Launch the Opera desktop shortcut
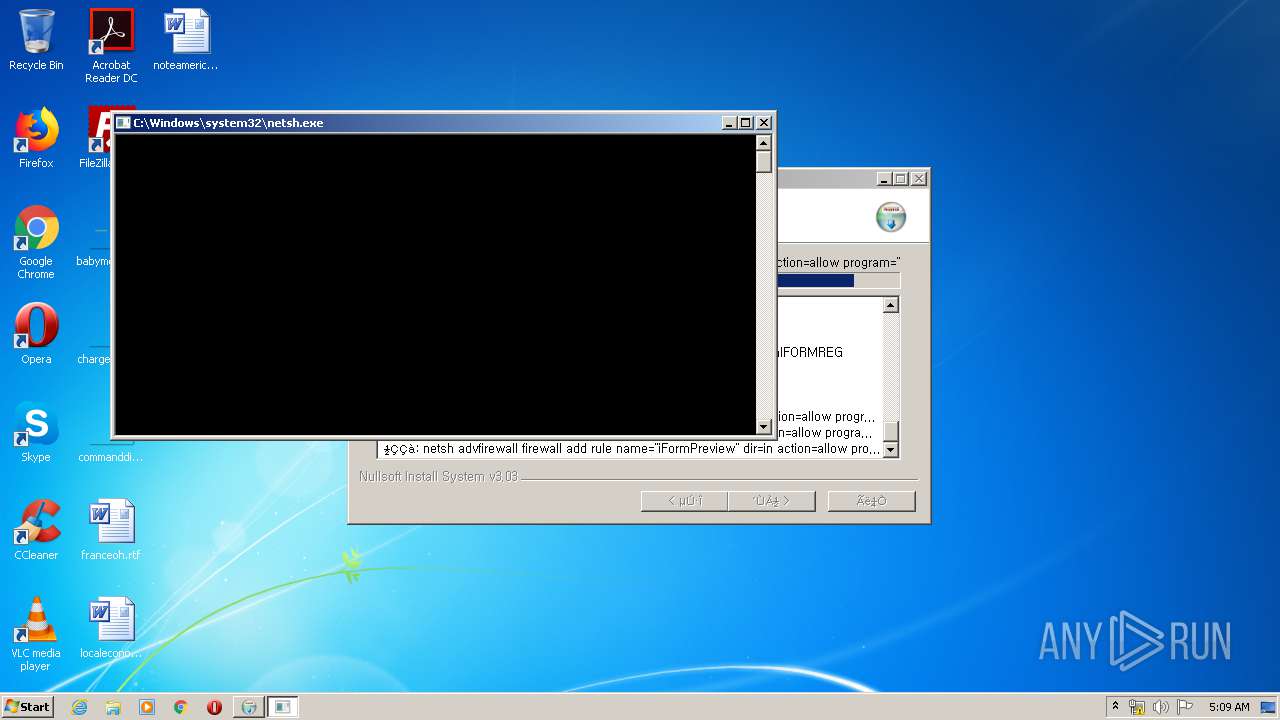1280x720 pixels. (36, 334)
